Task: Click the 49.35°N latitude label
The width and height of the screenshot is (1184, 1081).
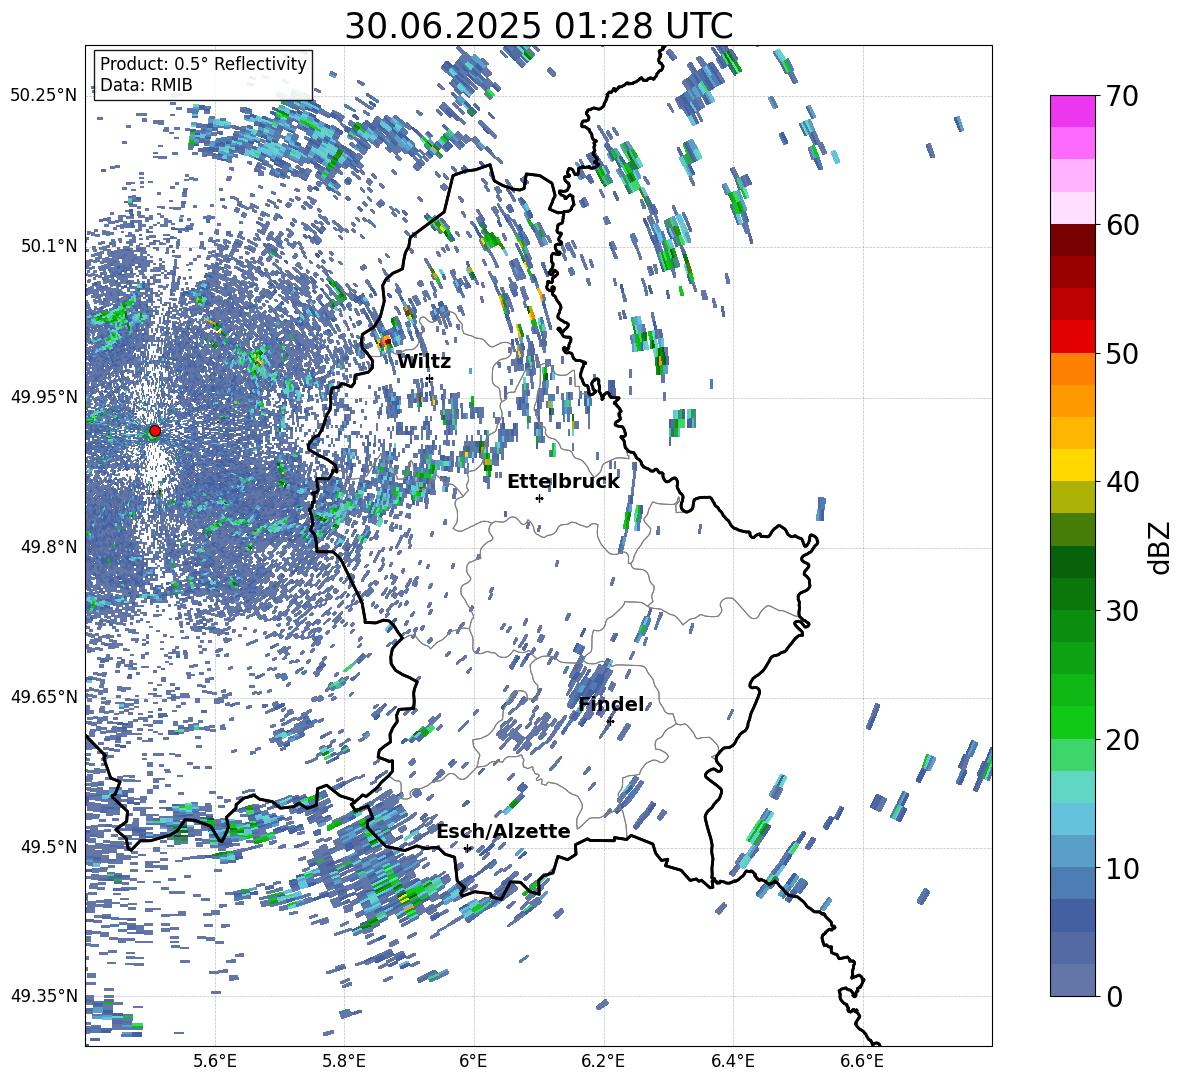Action: (44, 996)
